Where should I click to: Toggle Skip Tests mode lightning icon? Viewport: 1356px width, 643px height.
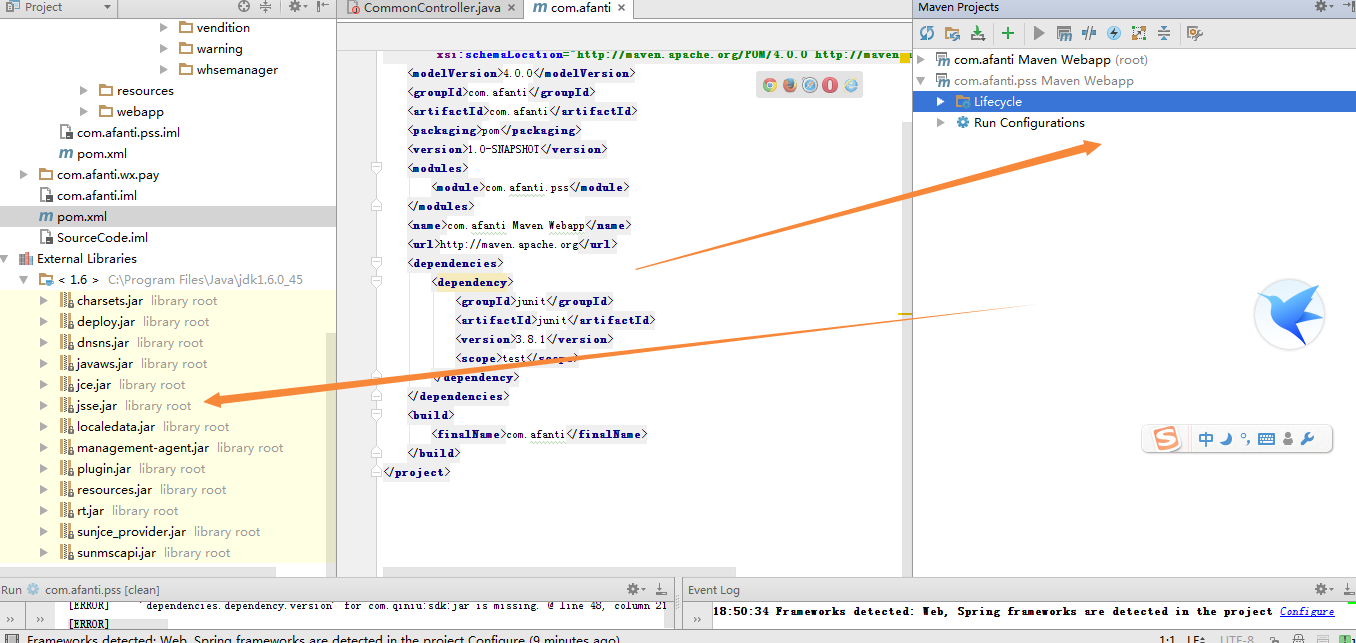pyautogui.click(x=1114, y=33)
